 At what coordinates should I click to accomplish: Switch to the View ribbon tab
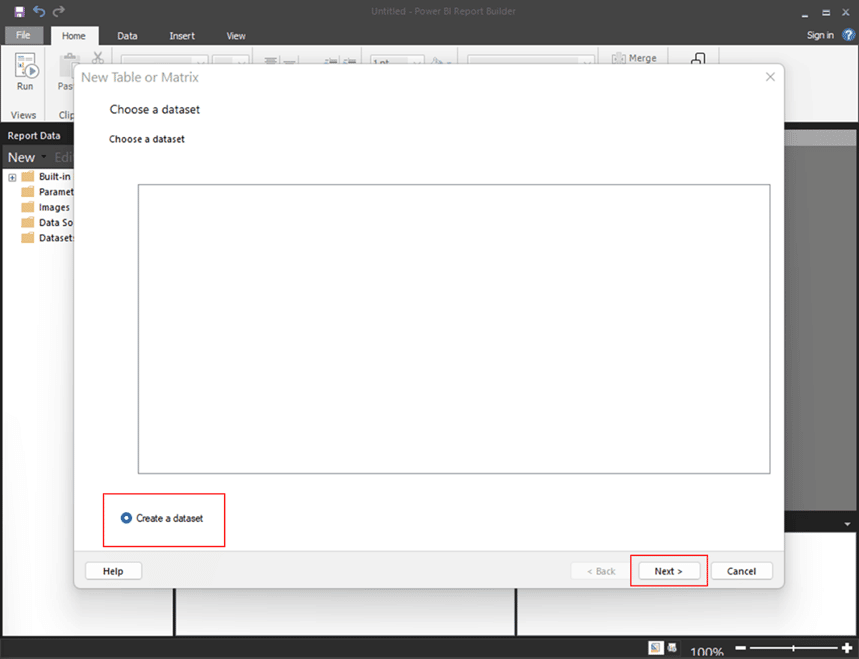click(236, 36)
